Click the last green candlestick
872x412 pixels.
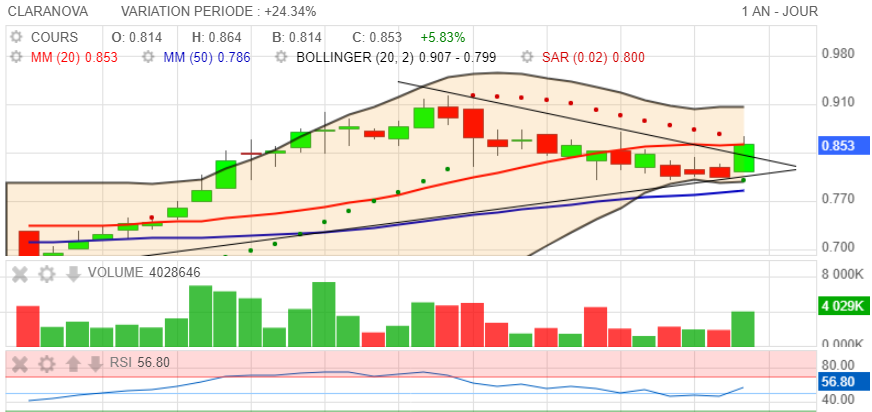pos(744,158)
